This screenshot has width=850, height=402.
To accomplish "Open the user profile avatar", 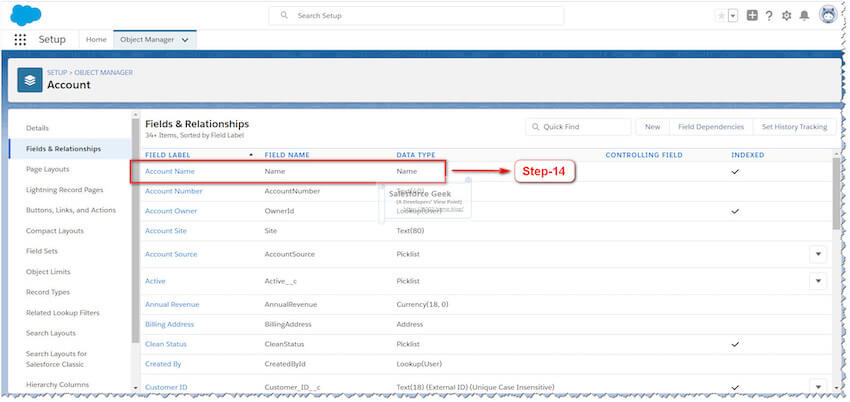I will click(x=828, y=15).
